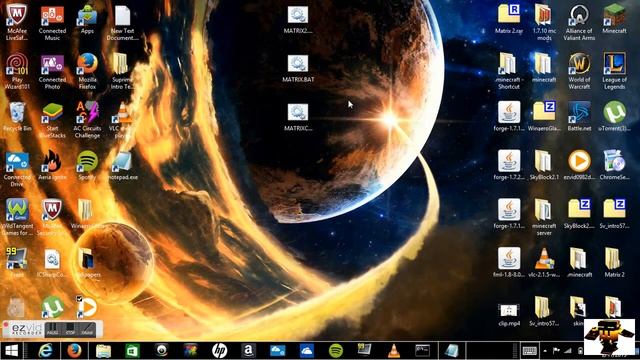Select the fml-1.8-8.0 jar file
Viewport: 640px width, 360px height.
tap(509, 263)
